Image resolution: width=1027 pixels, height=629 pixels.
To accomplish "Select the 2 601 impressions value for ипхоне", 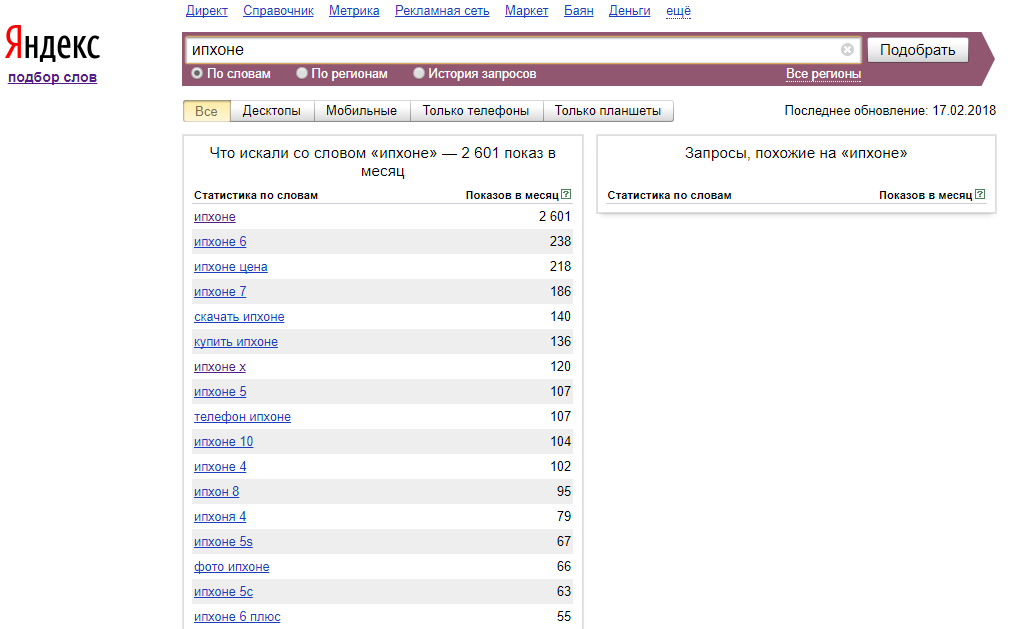I will [x=555, y=216].
